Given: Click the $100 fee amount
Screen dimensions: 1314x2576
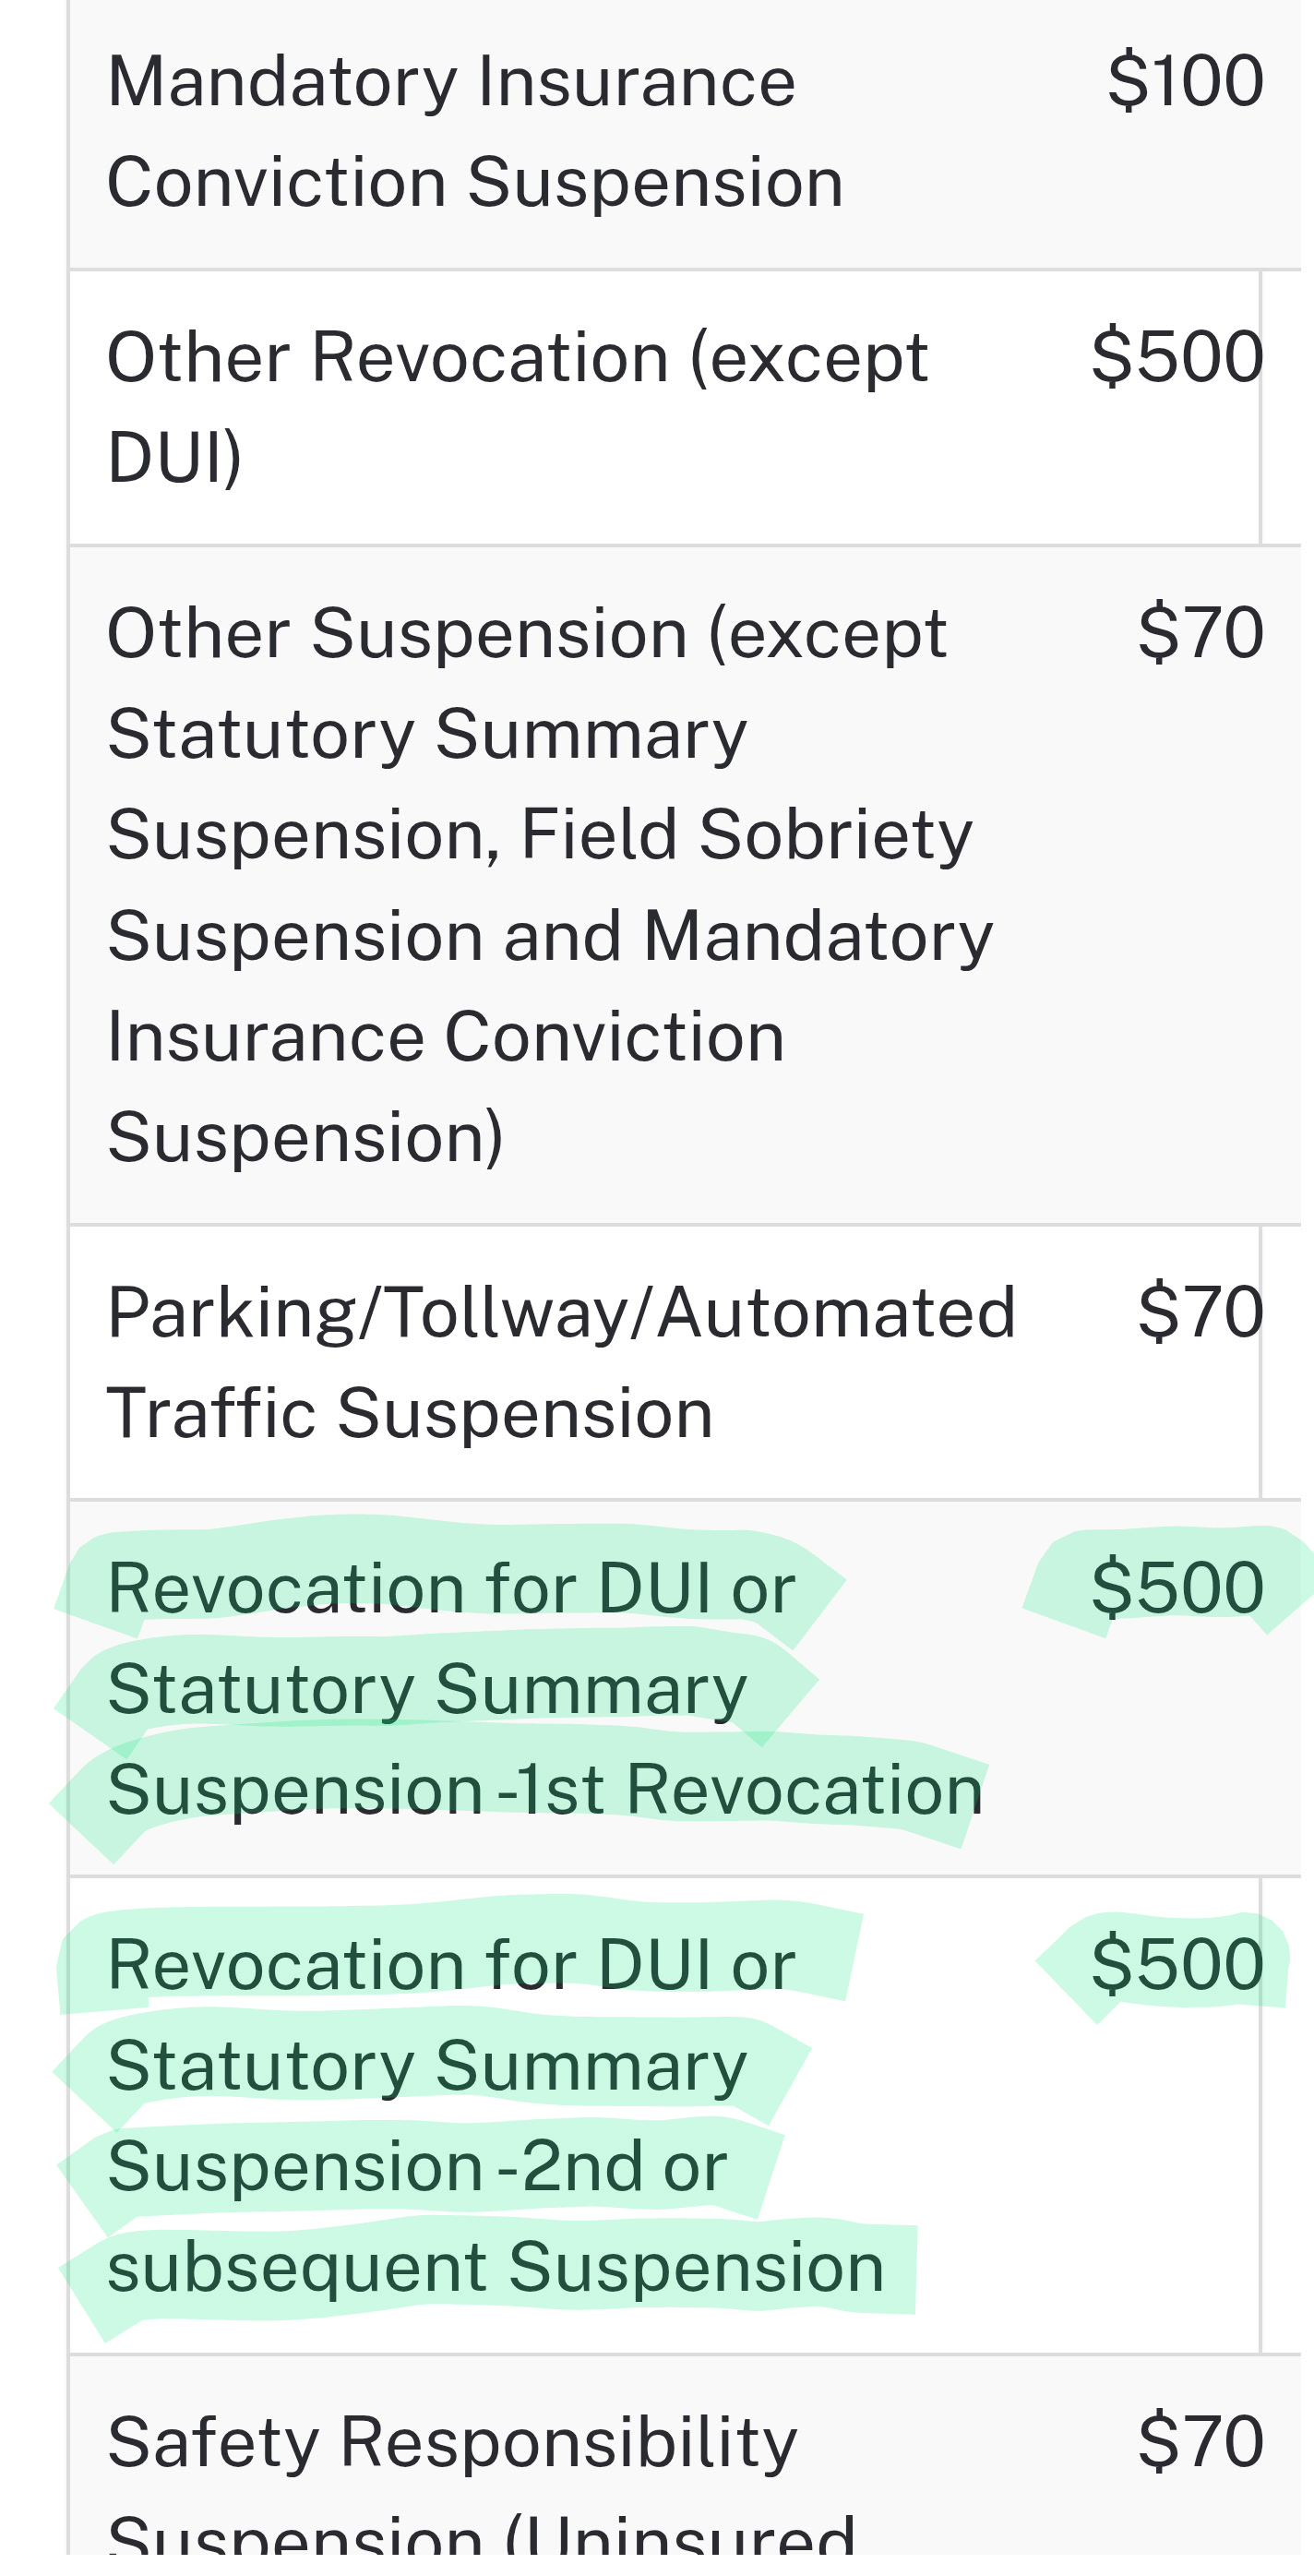Looking at the screenshot, I should [x=1185, y=81].
